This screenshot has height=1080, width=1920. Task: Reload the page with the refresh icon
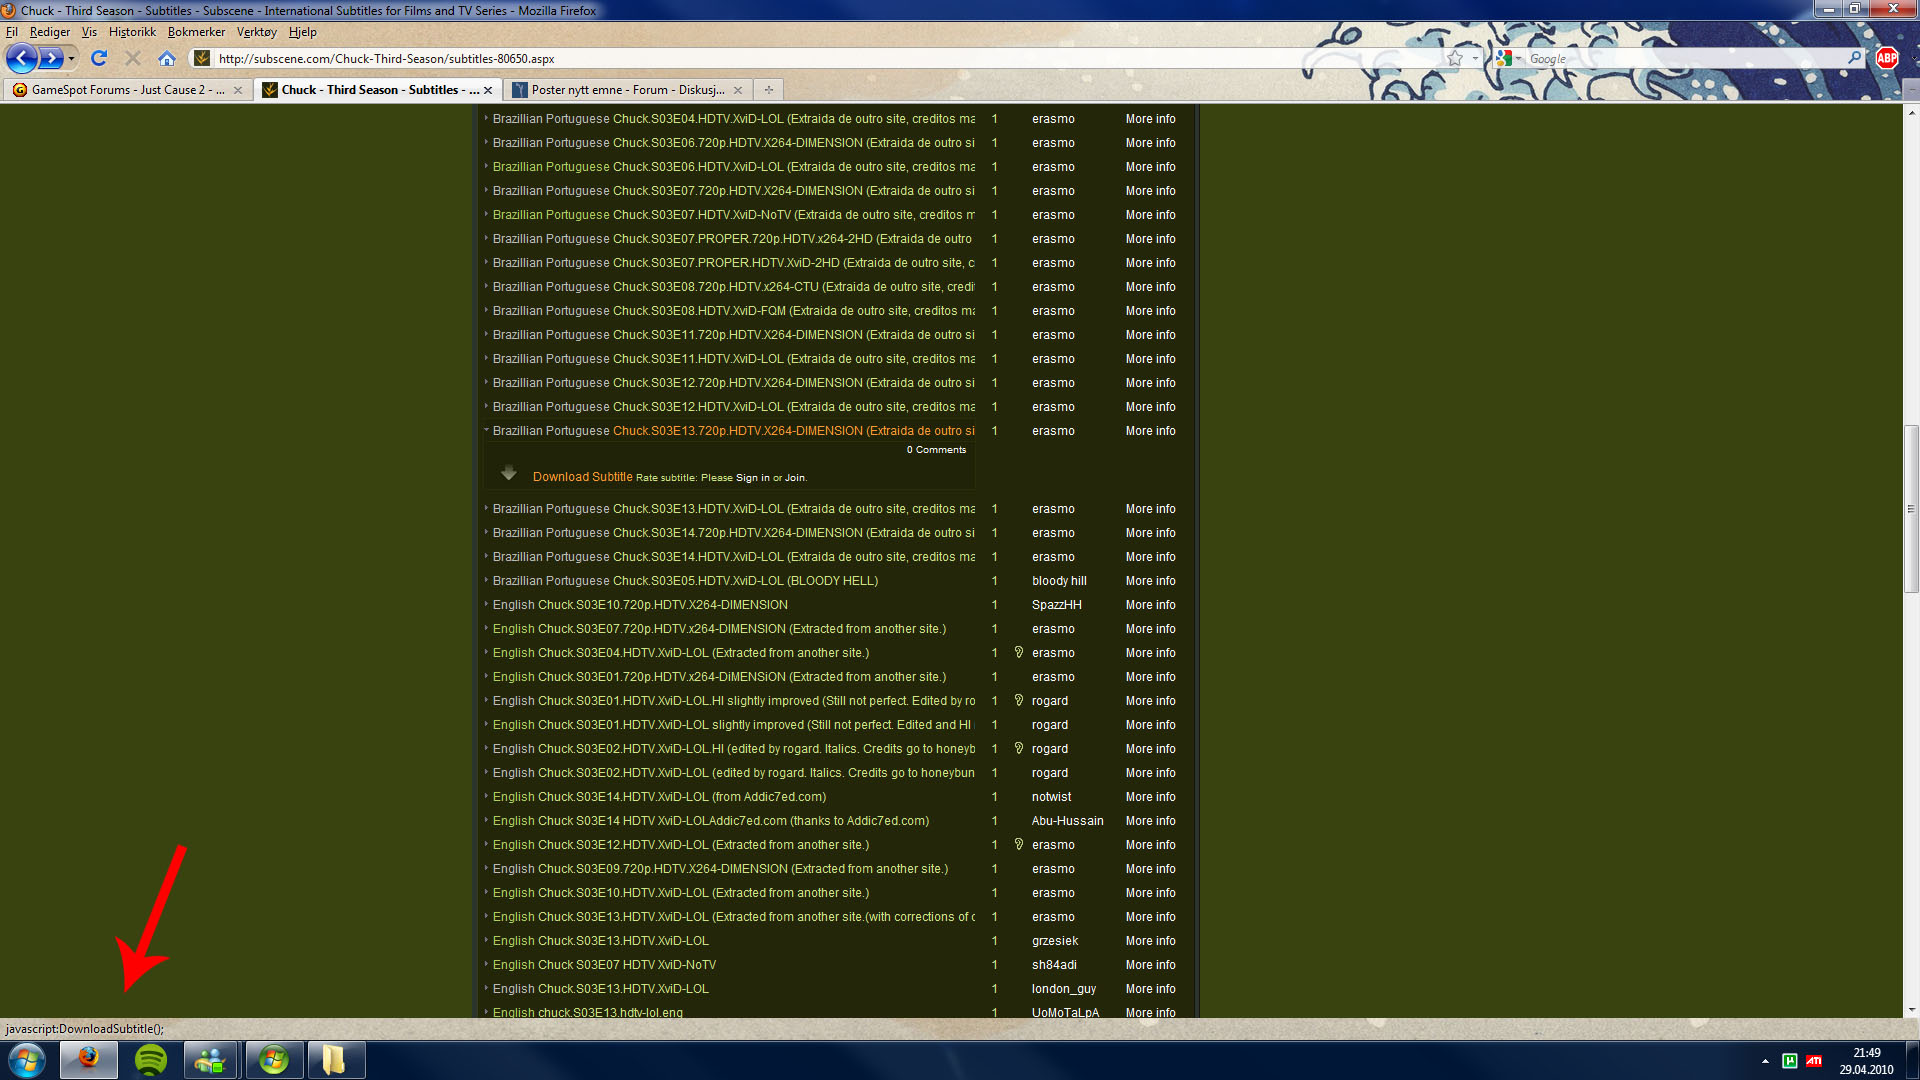99,58
